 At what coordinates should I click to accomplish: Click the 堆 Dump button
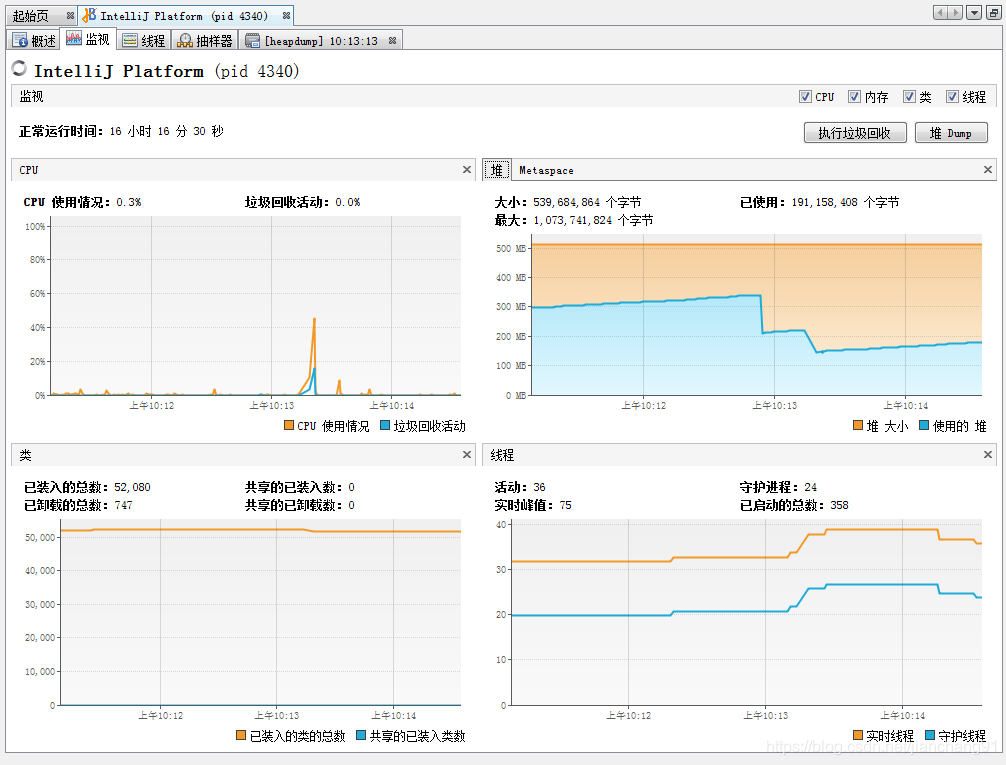coord(951,133)
